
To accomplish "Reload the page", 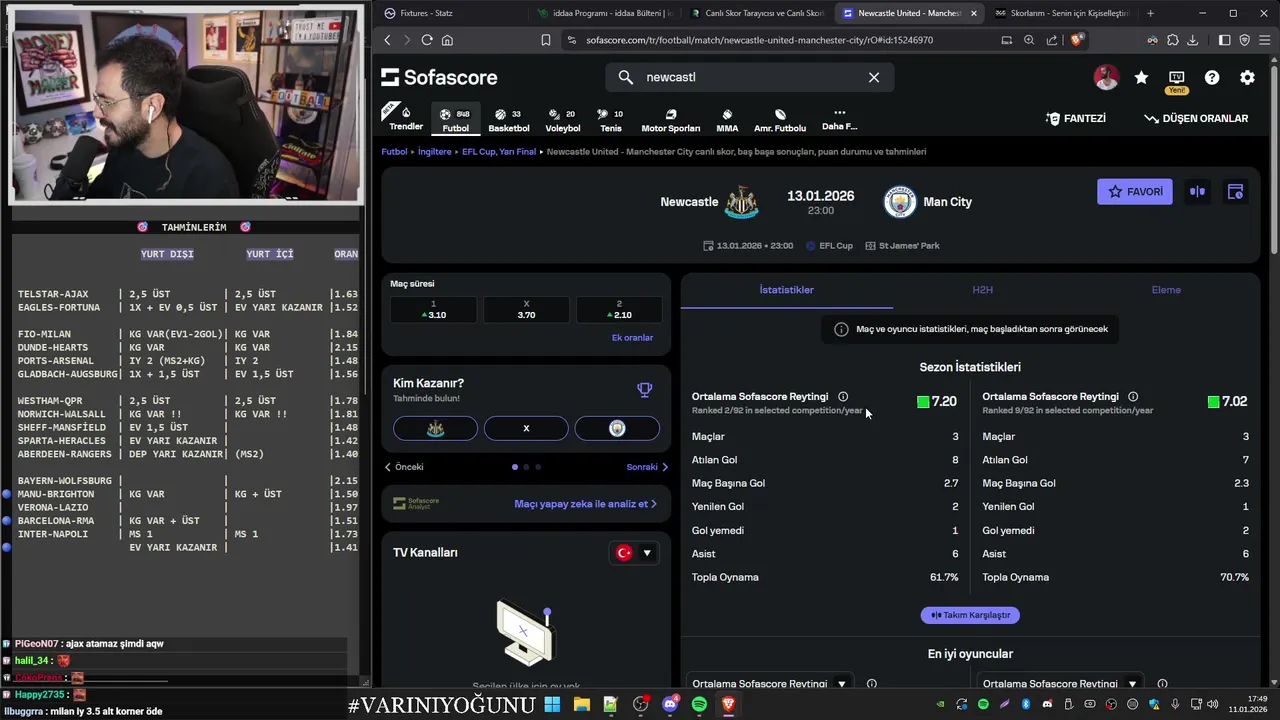I will tap(427, 40).
